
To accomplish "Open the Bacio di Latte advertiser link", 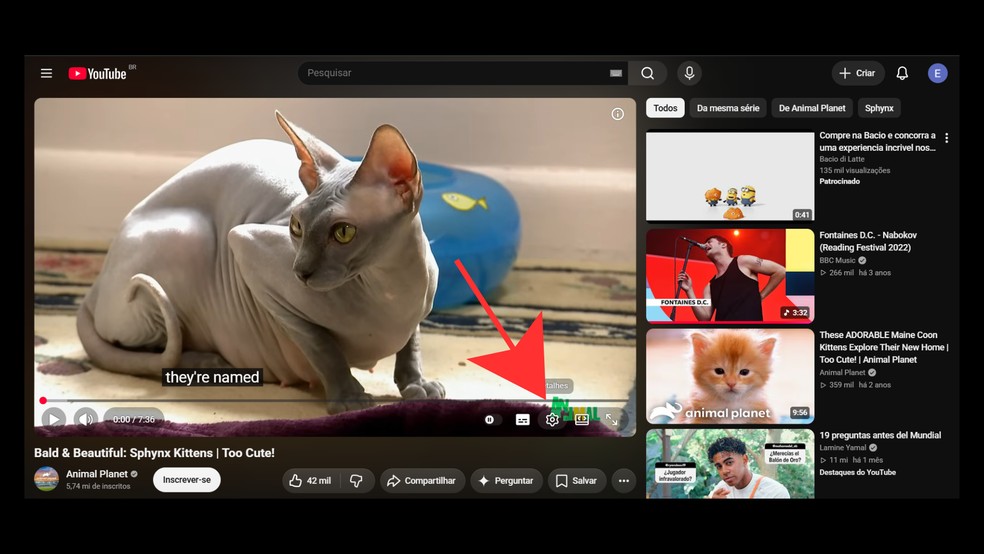I will (842, 159).
